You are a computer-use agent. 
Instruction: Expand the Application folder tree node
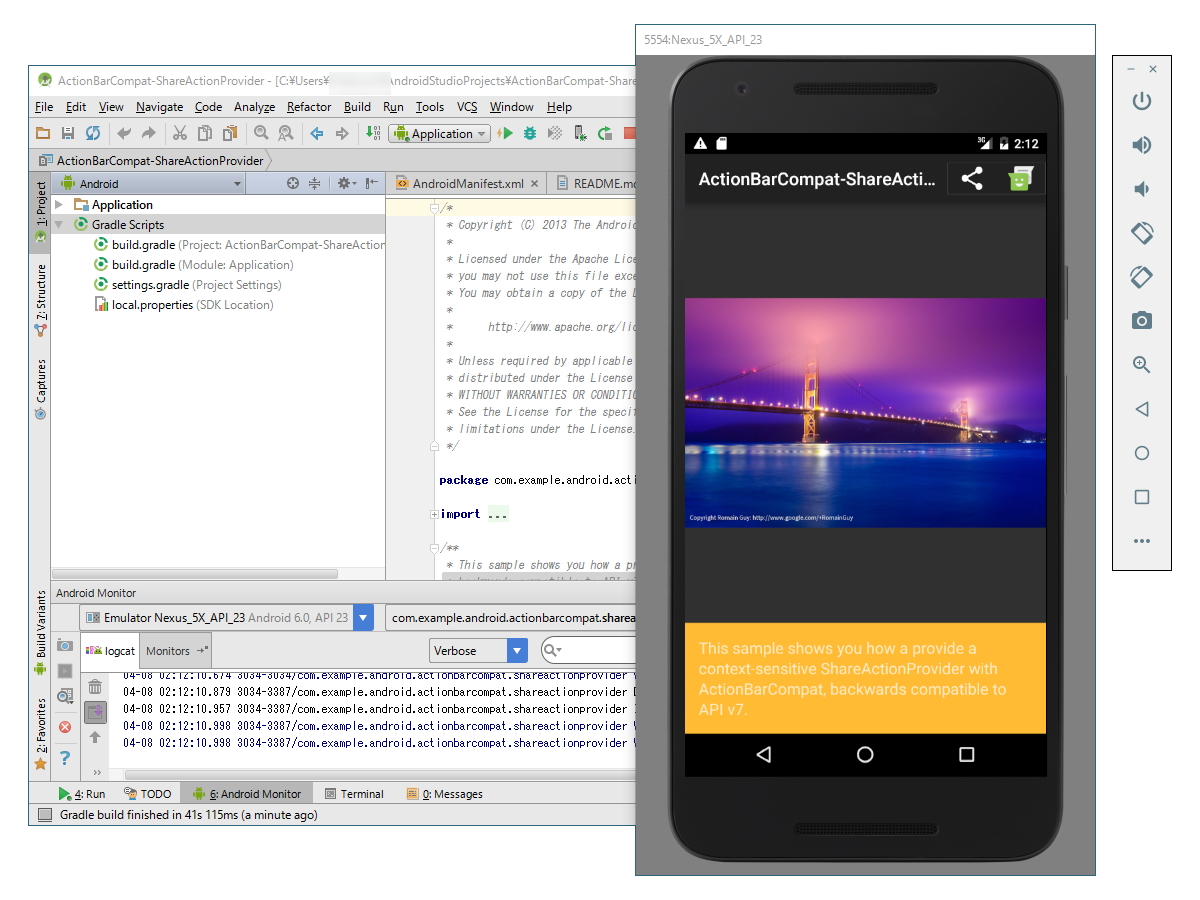(60, 204)
